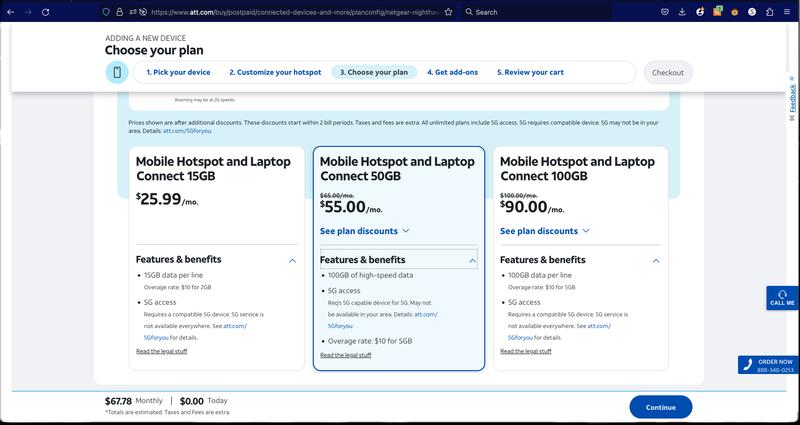The image size is (800, 425).
Task: Open the downloads arrow icon
Action: (x=682, y=12)
